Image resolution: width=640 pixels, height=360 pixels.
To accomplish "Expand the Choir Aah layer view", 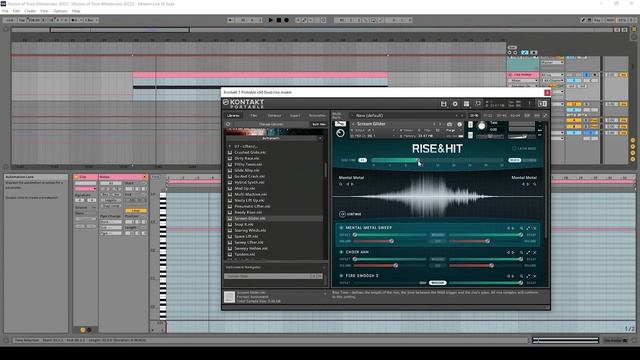I will tap(528, 253).
